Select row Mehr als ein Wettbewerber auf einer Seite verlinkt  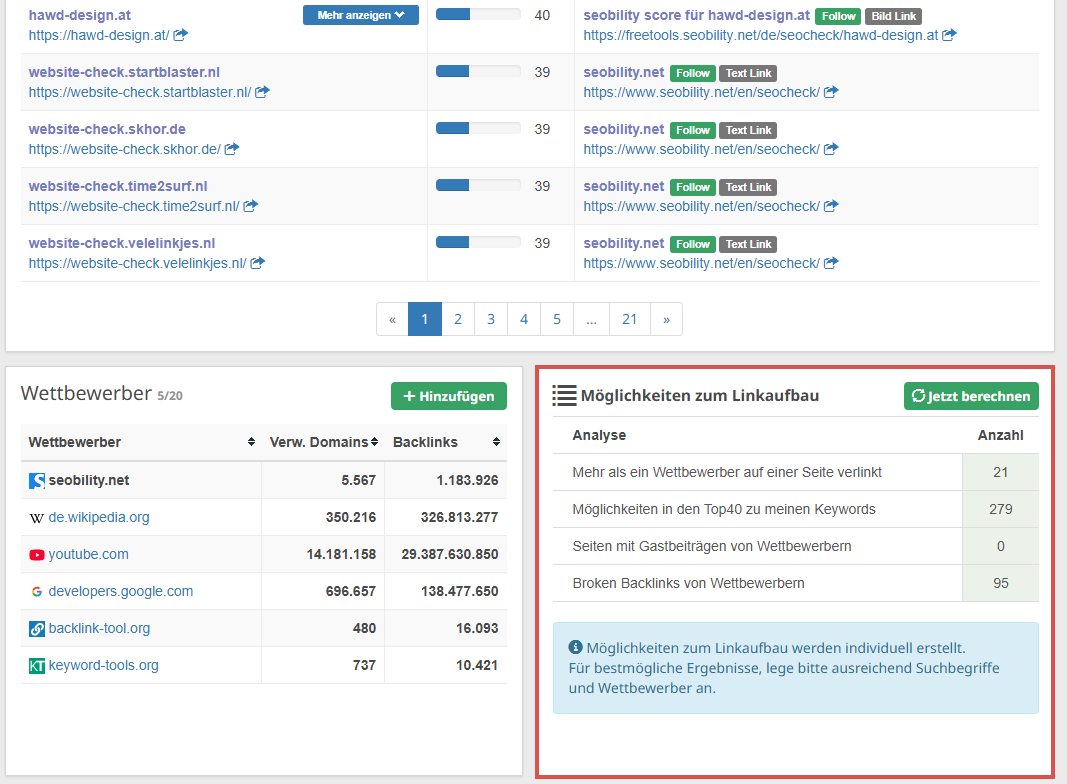[x=795, y=472]
